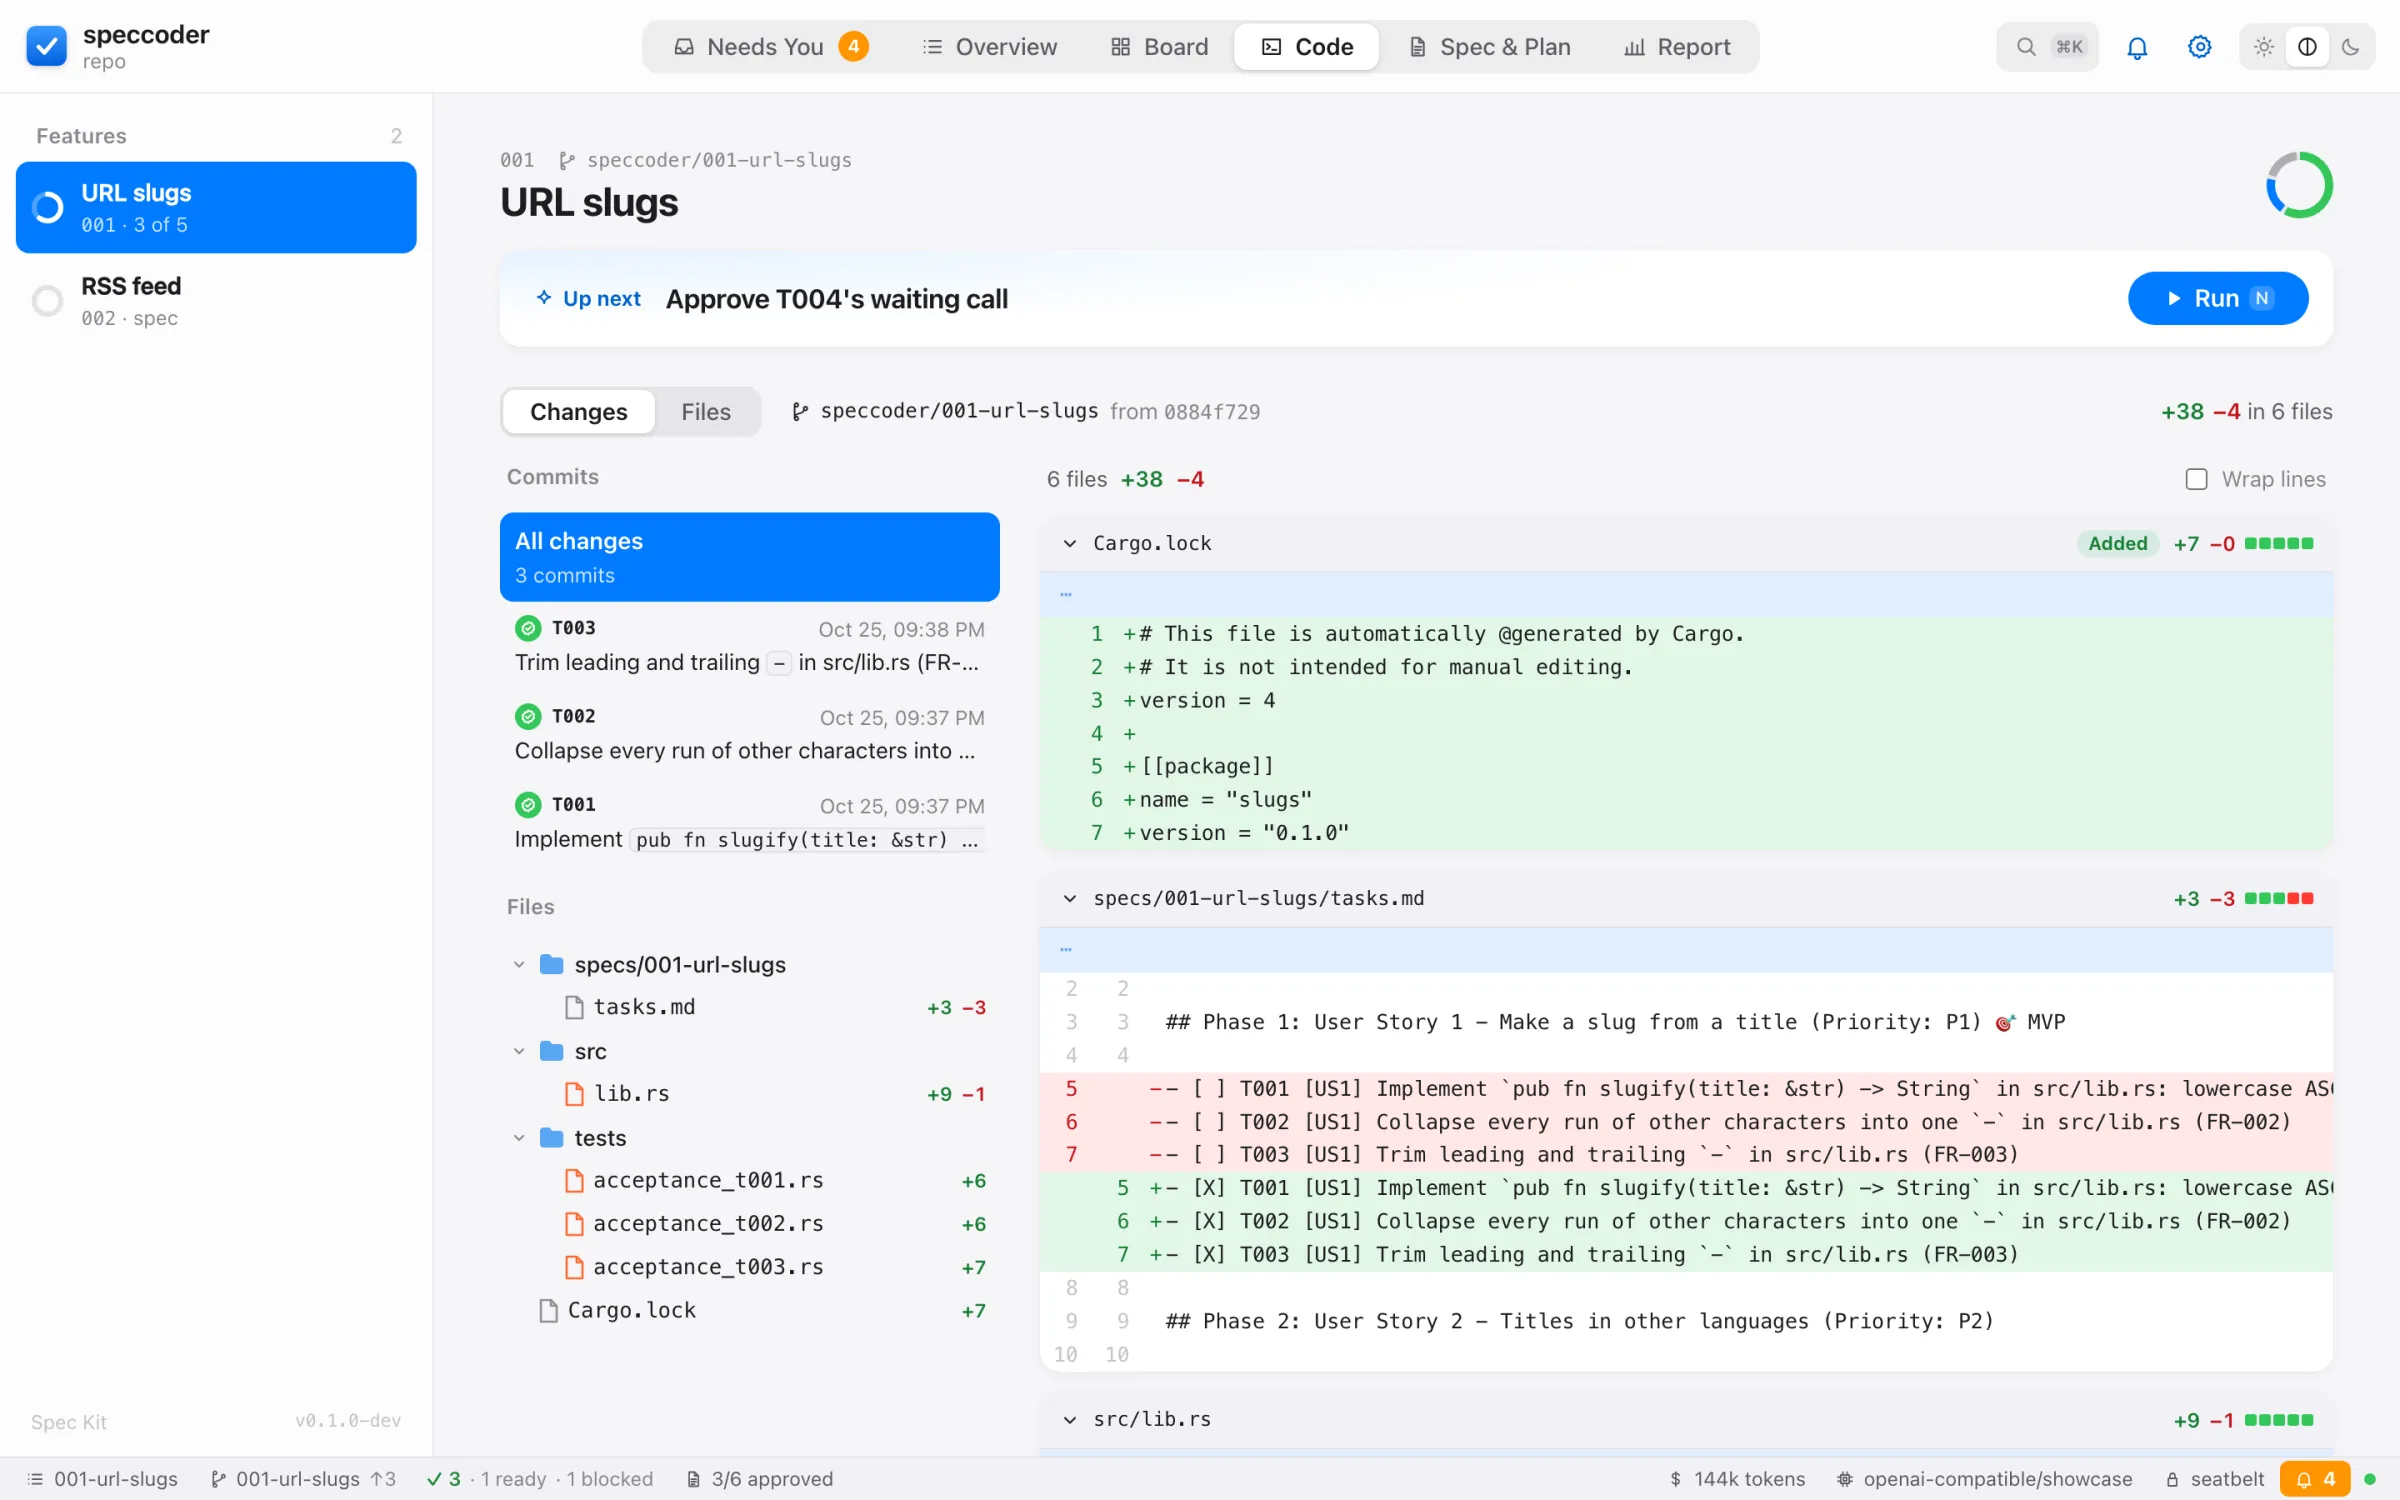The width and height of the screenshot is (2400, 1500).
Task: Open the T002 commit entry
Action: pyautogui.click(x=749, y=734)
